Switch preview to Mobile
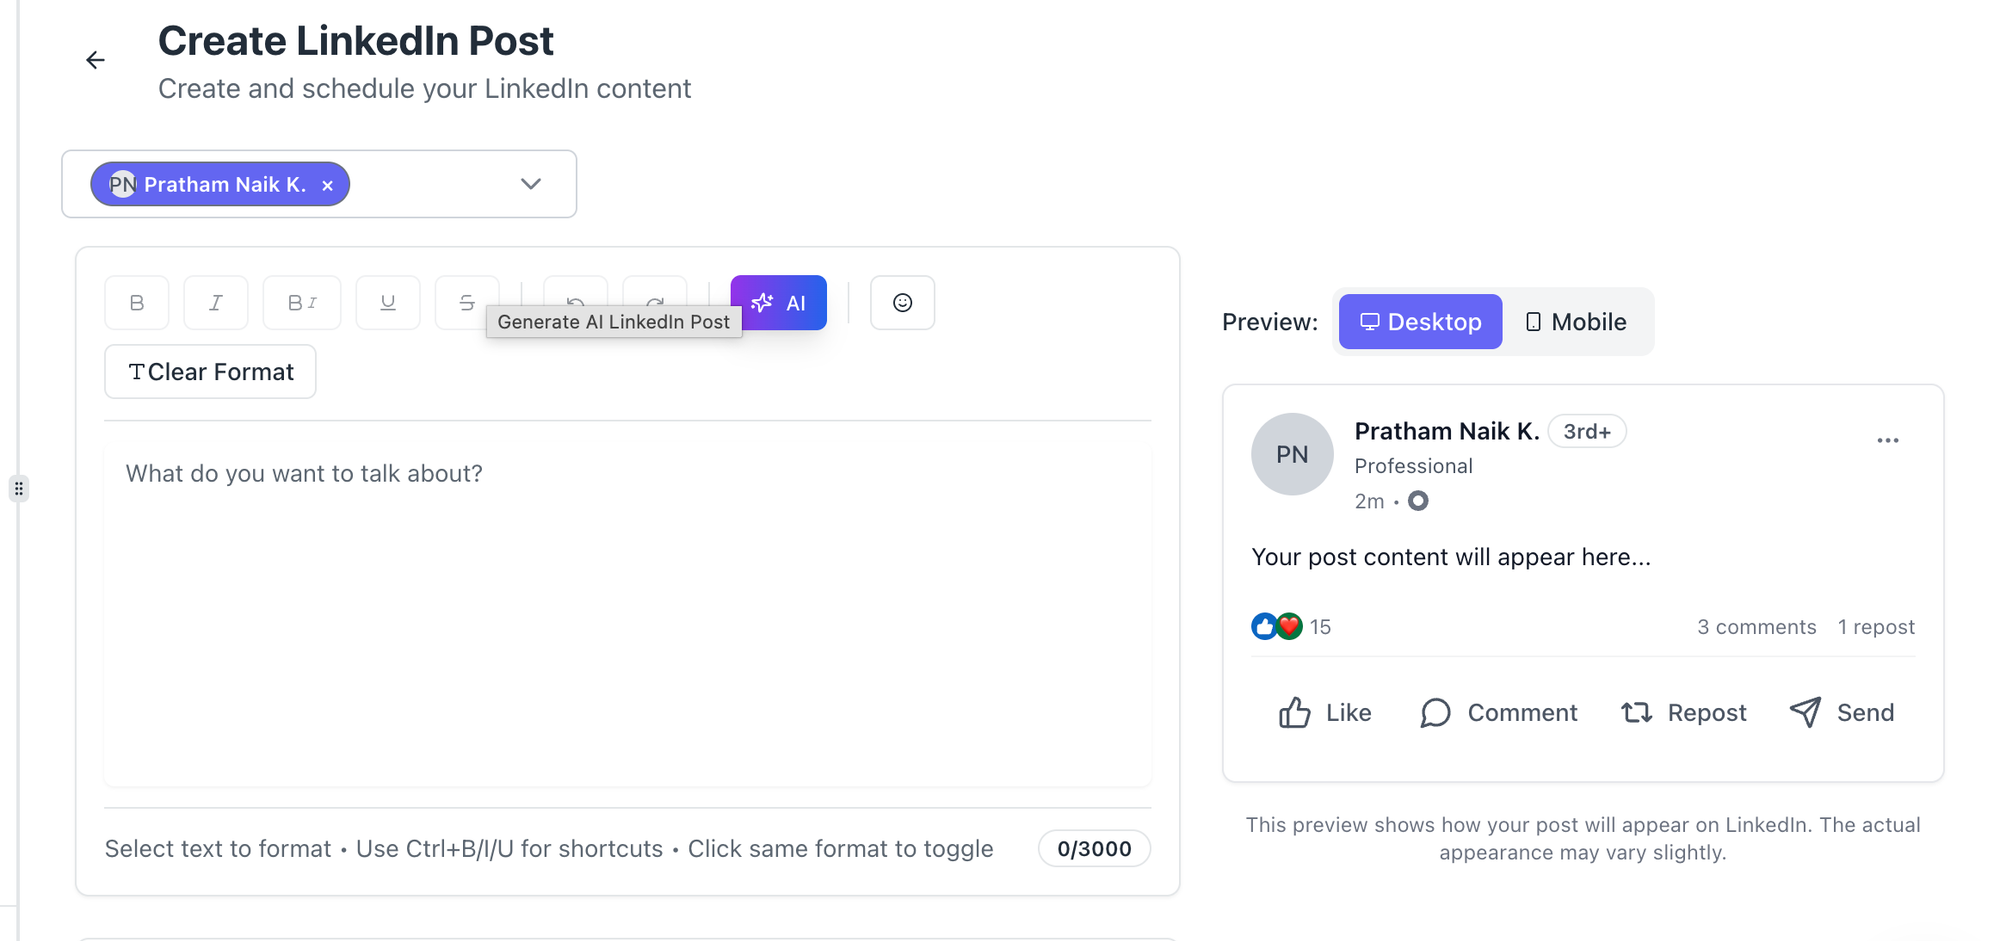Screen dimensions: 2000x941 [x=1576, y=322]
